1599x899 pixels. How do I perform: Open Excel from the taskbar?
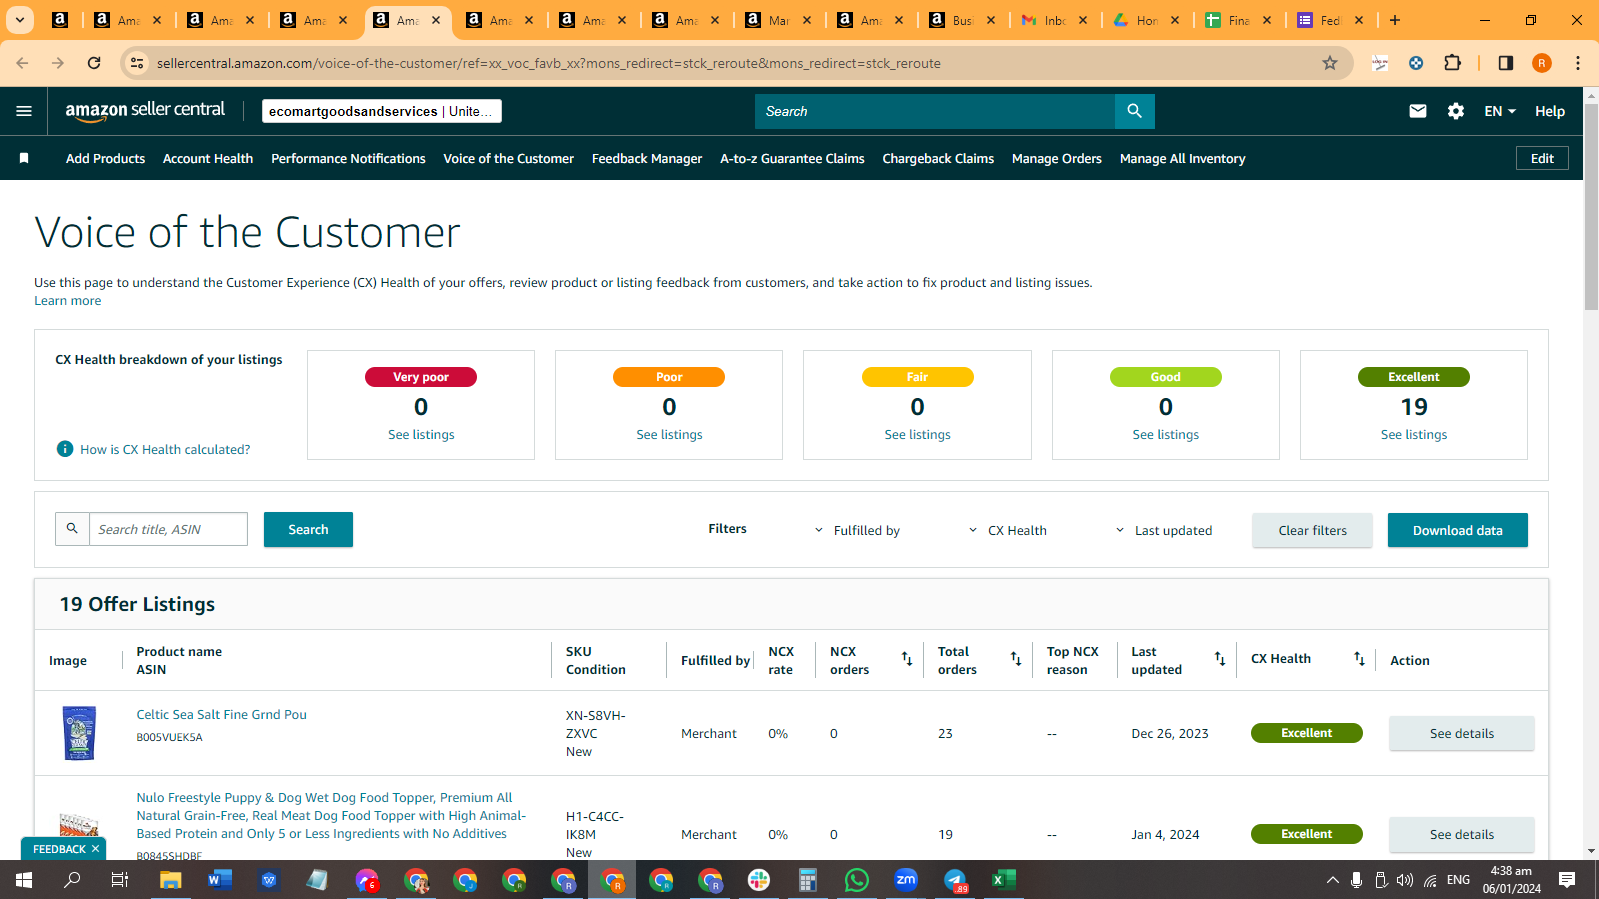(1003, 880)
